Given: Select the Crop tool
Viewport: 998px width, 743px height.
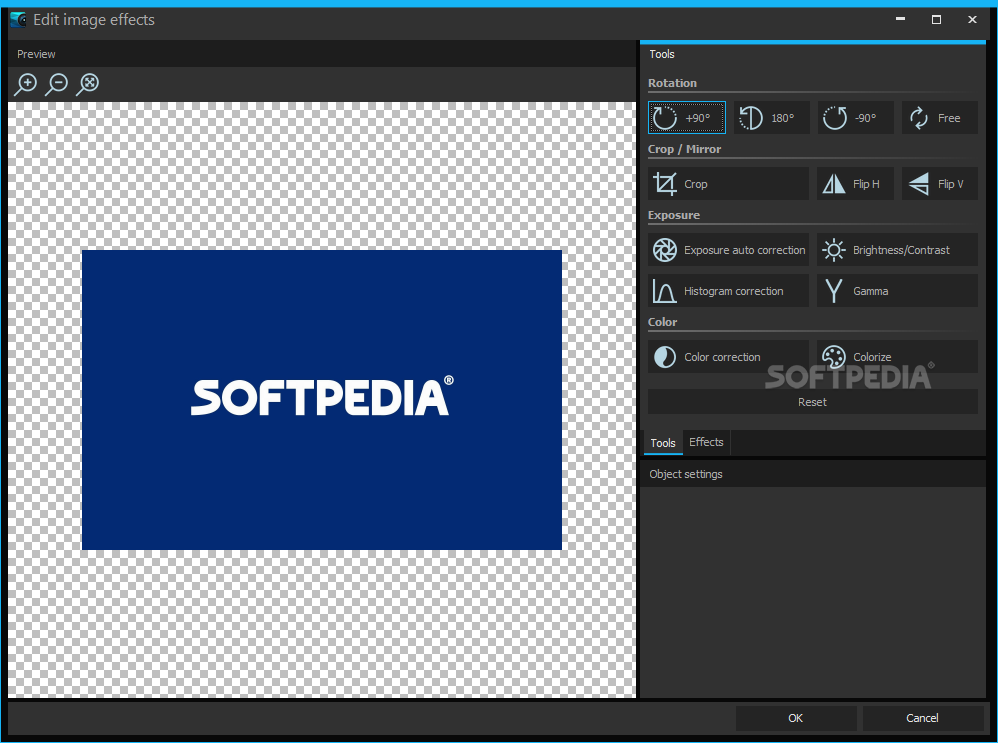Looking at the screenshot, I should 728,184.
